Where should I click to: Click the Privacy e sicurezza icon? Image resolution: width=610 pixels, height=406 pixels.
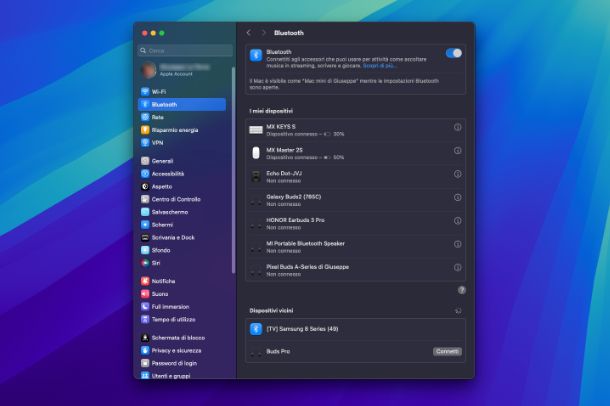[145, 350]
